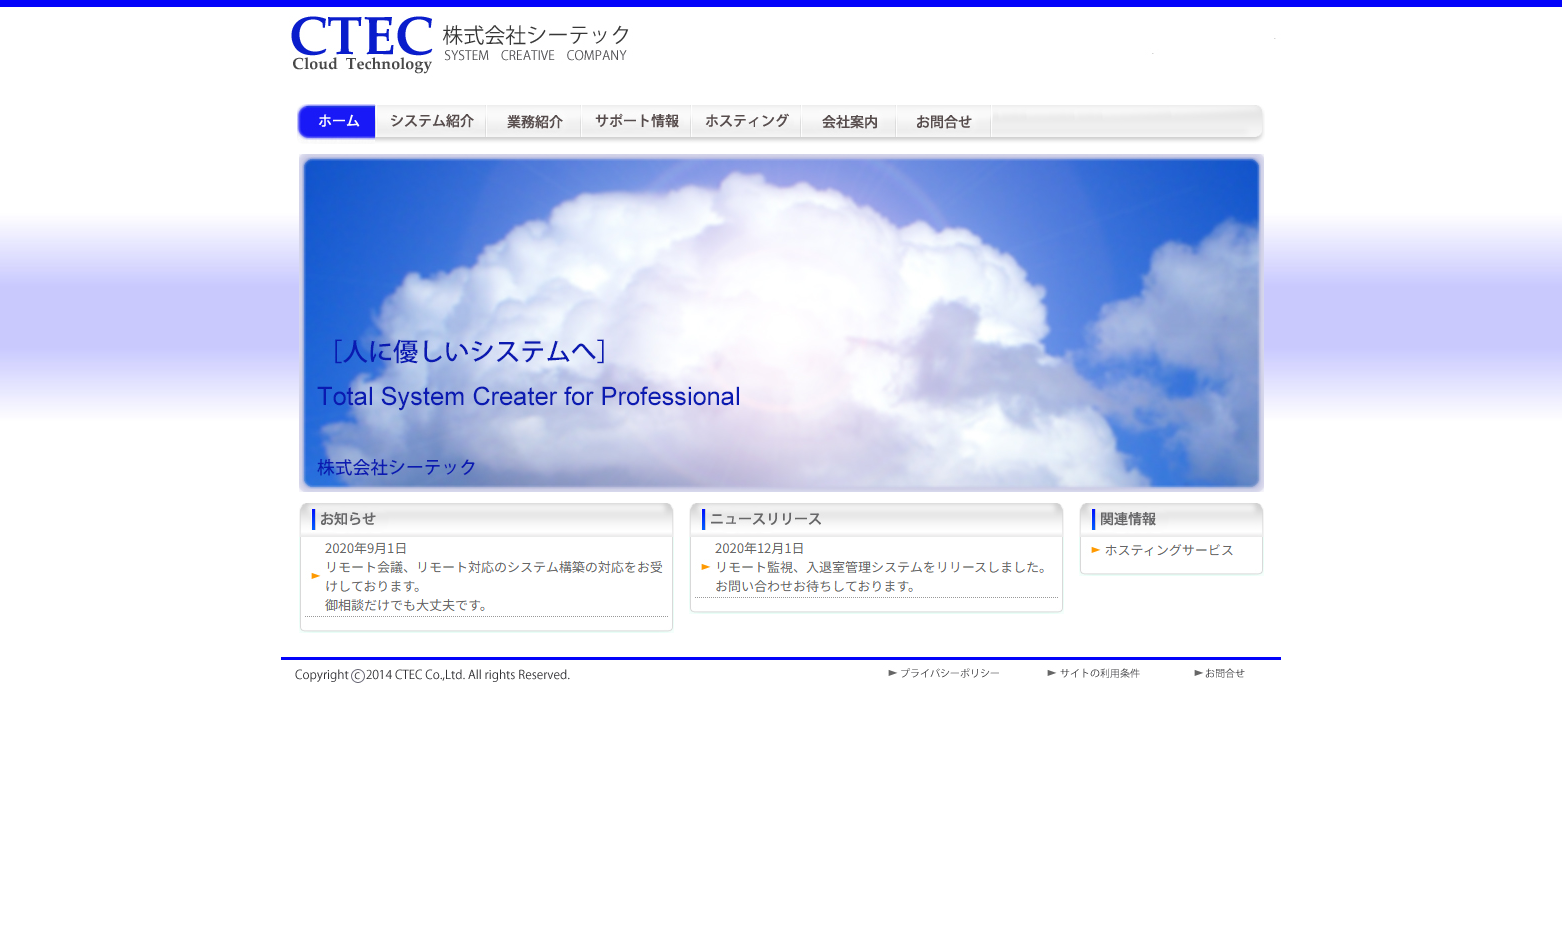Click the arrow icon before サイトの利用条件
1562x932 pixels.
pyautogui.click(x=1051, y=673)
